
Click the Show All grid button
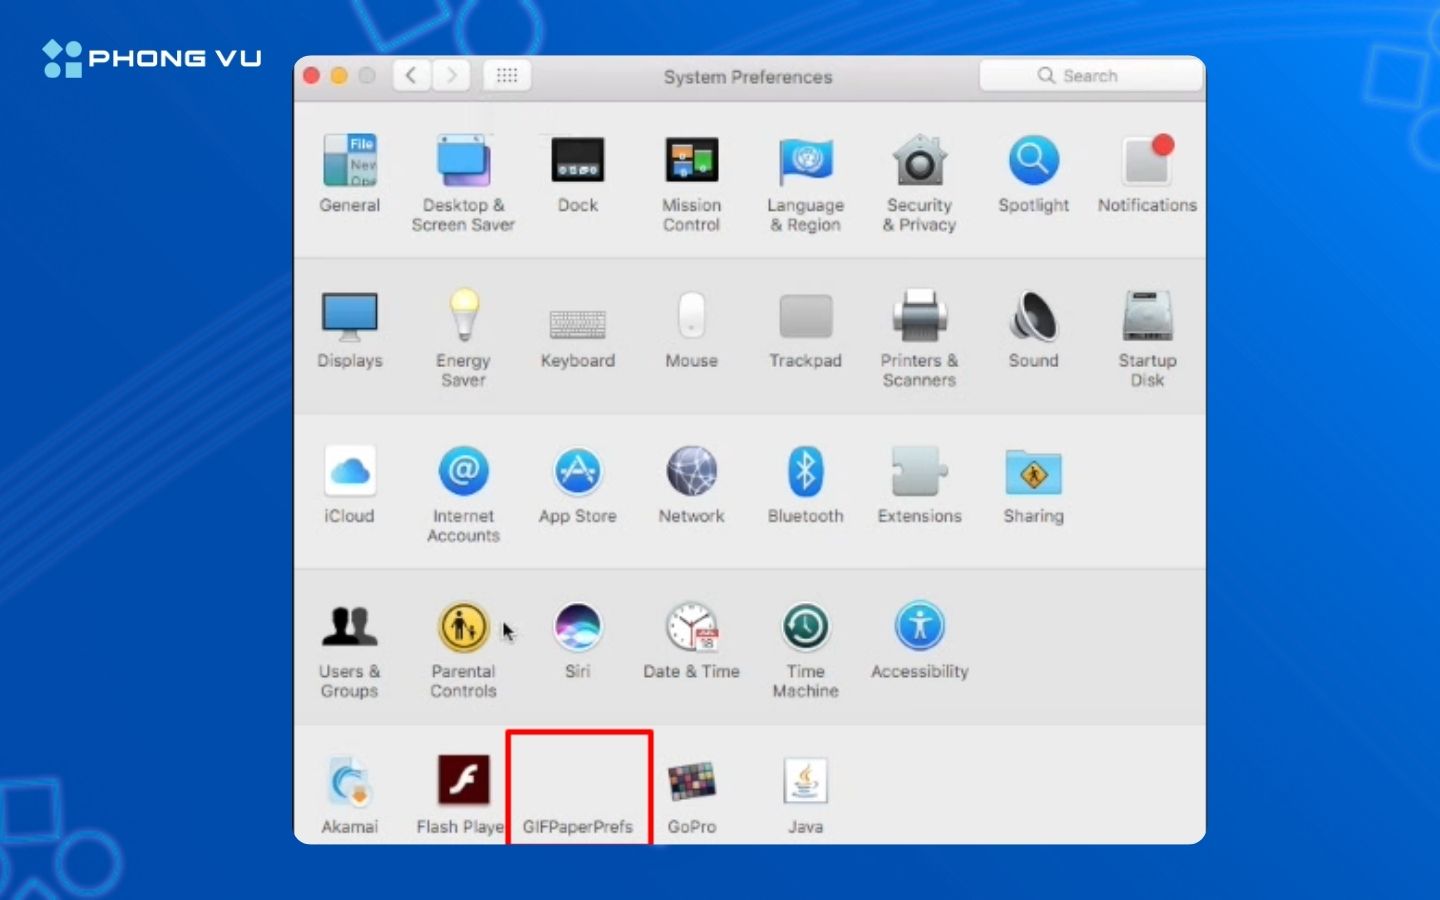[x=507, y=76]
